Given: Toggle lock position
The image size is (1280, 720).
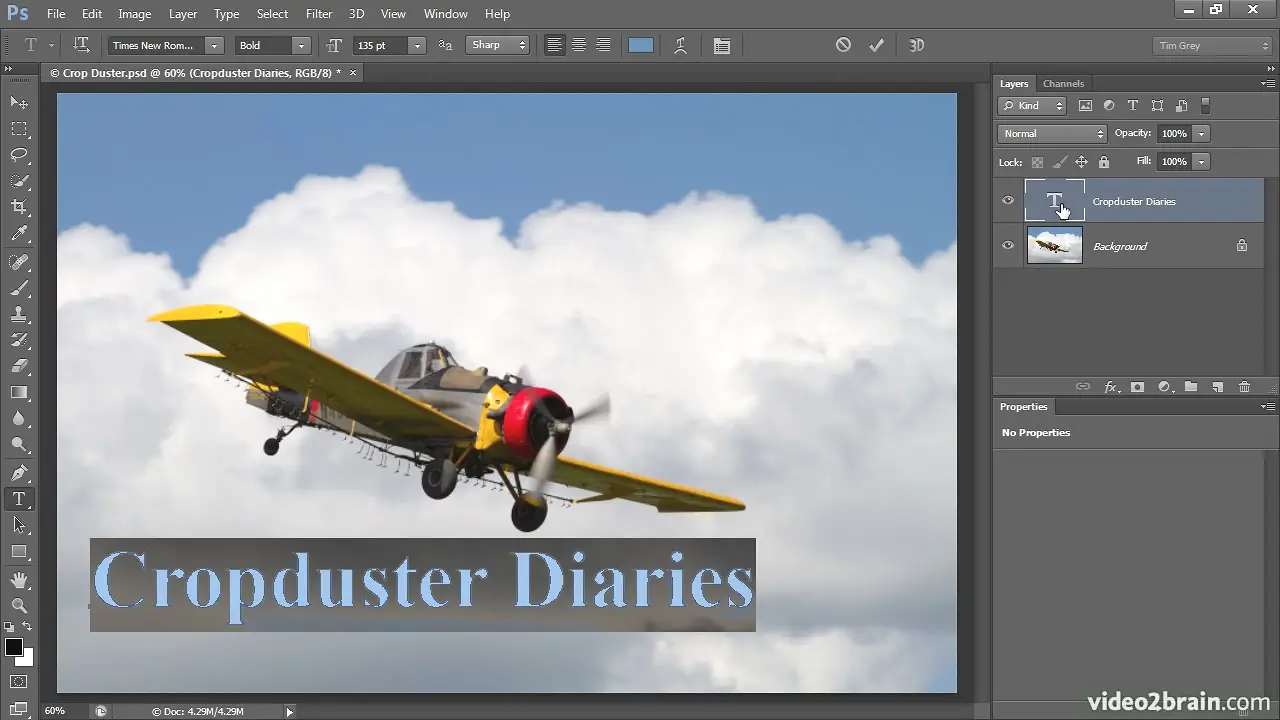Looking at the screenshot, I should (1081, 162).
